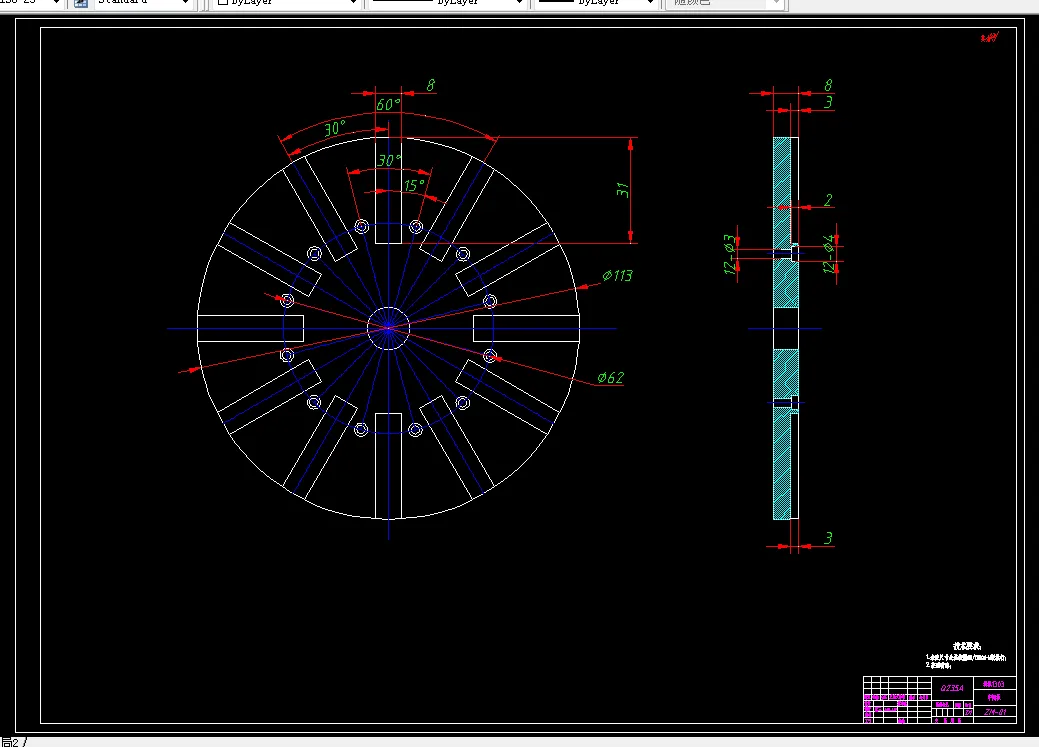Open the "Standard" style dropdown
1039x747 pixels.
[x=142, y=3]
